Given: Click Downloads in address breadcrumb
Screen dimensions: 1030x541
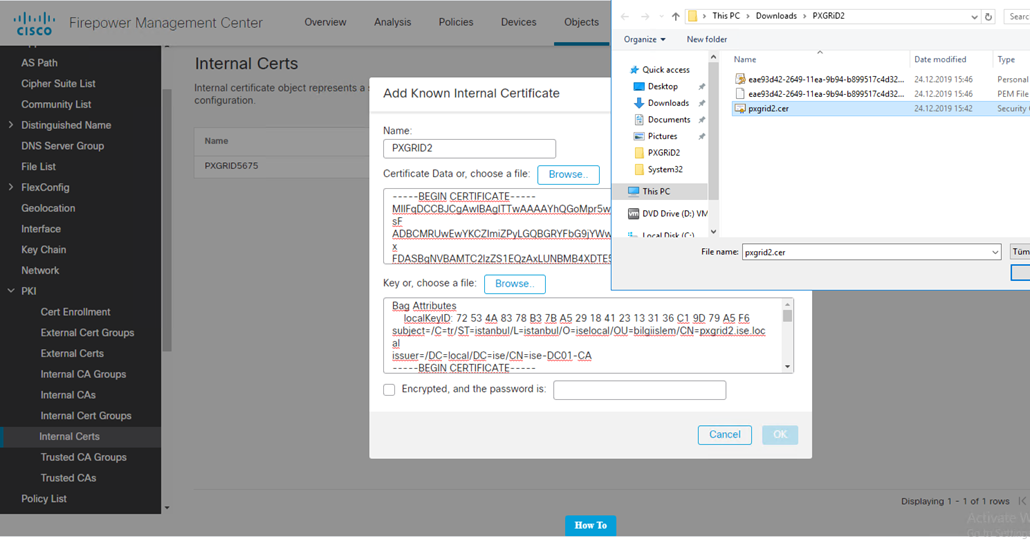Looking at the screenshot, I should click(776, 16).
